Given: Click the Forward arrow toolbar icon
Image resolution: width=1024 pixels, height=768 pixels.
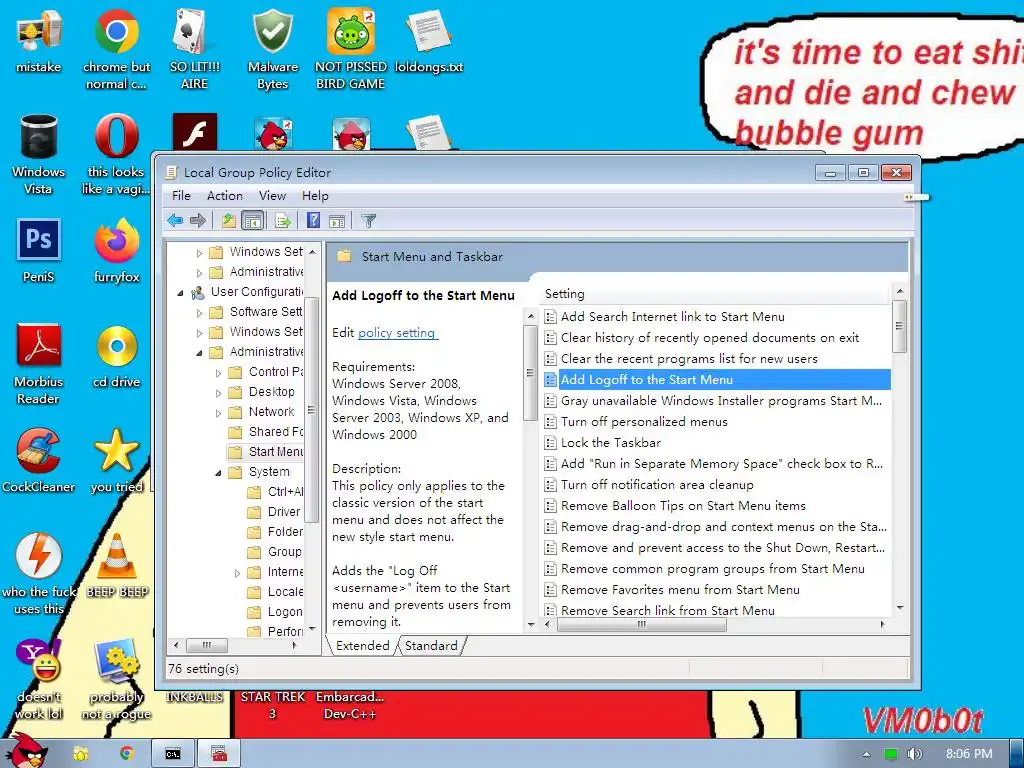Looking at the screenshot, I should coord(198,221).
